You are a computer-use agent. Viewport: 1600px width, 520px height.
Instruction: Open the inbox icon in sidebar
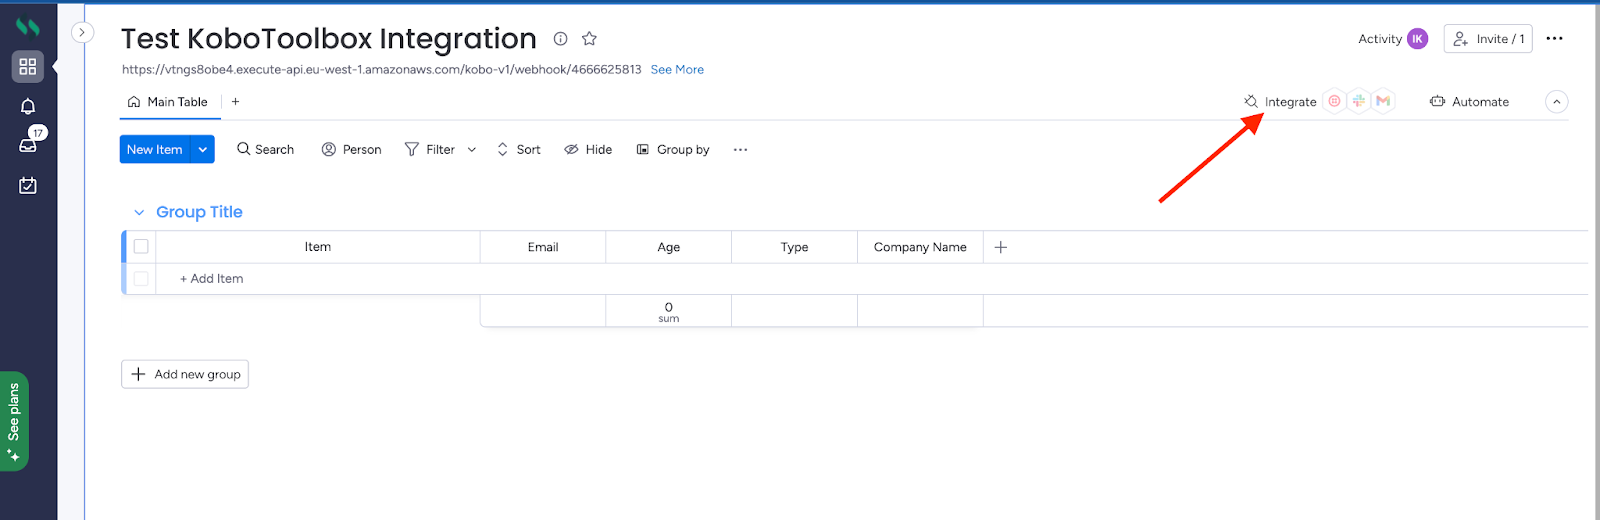coord(28,145)
